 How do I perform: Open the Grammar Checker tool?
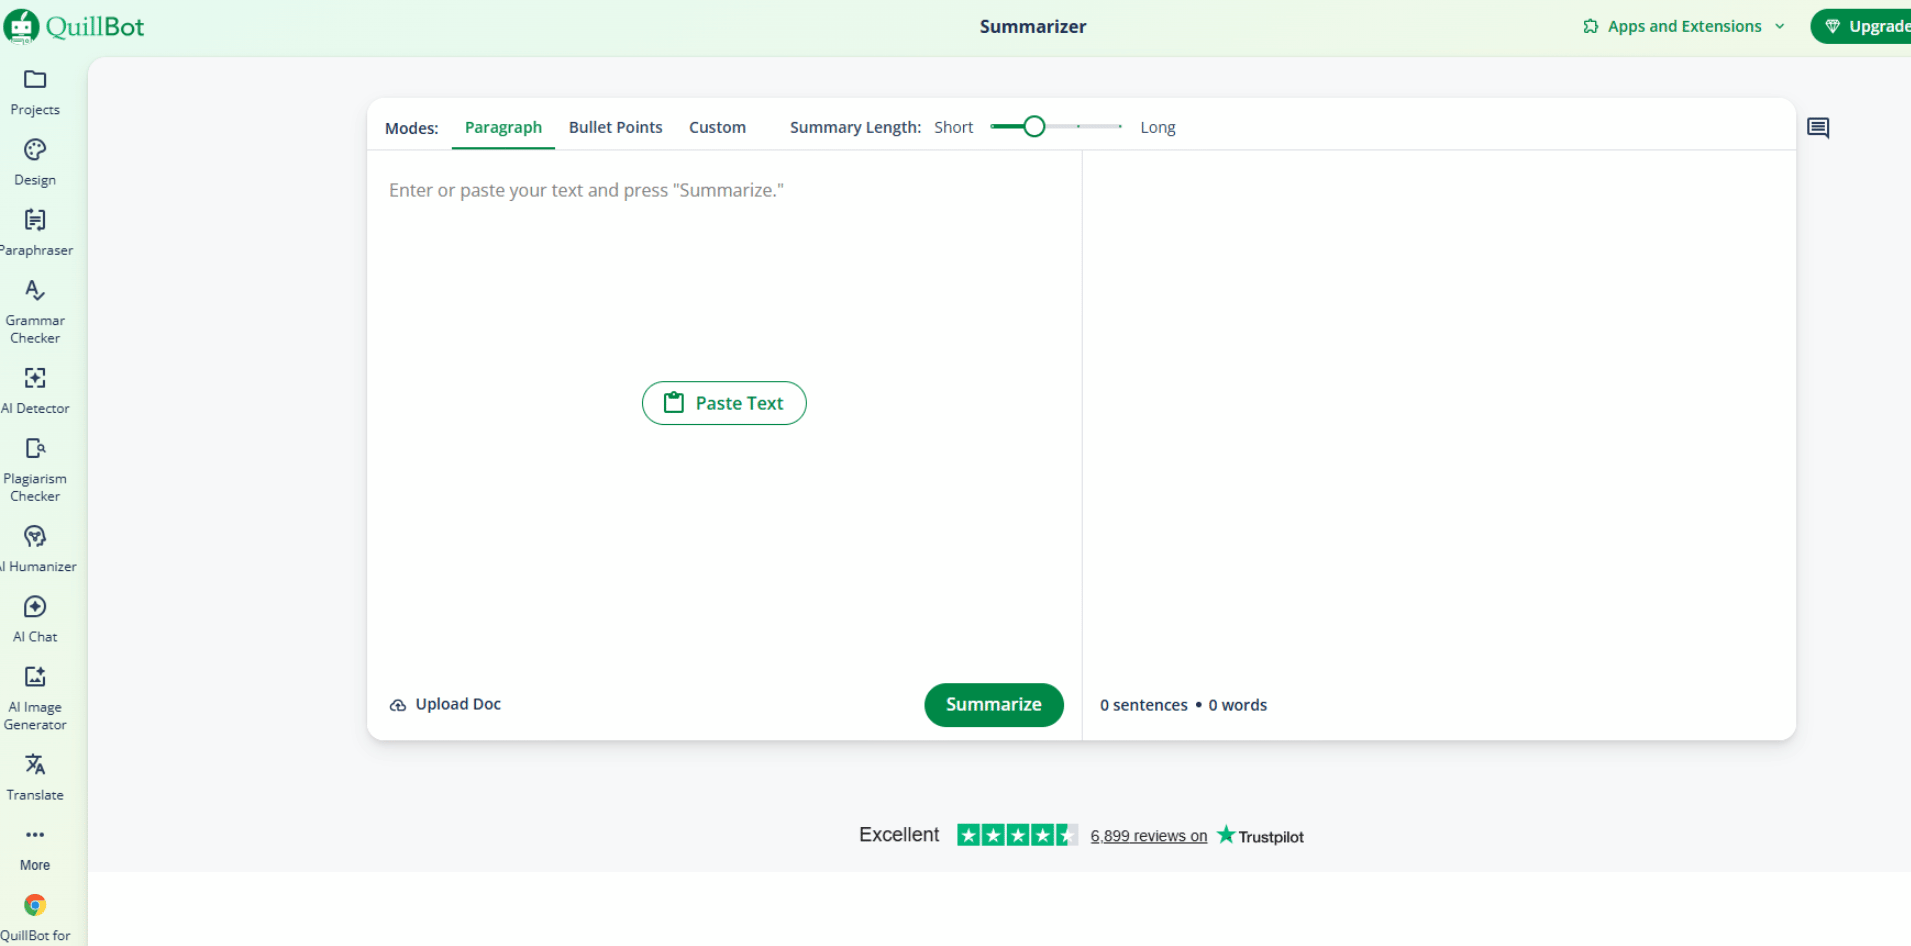coord(35,312)
